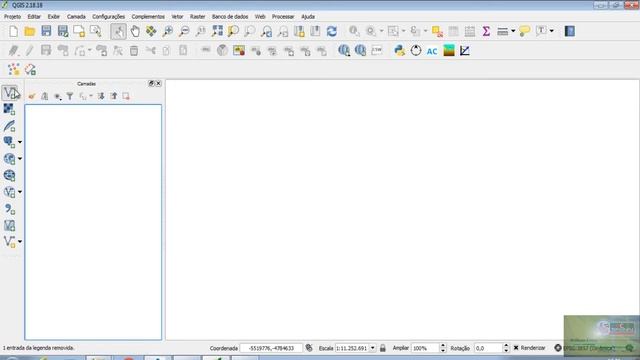The width and height of the screenshot is (640, 360).
Task: Select the Pan Map hand tool
Action: click(x=135, y=31)
